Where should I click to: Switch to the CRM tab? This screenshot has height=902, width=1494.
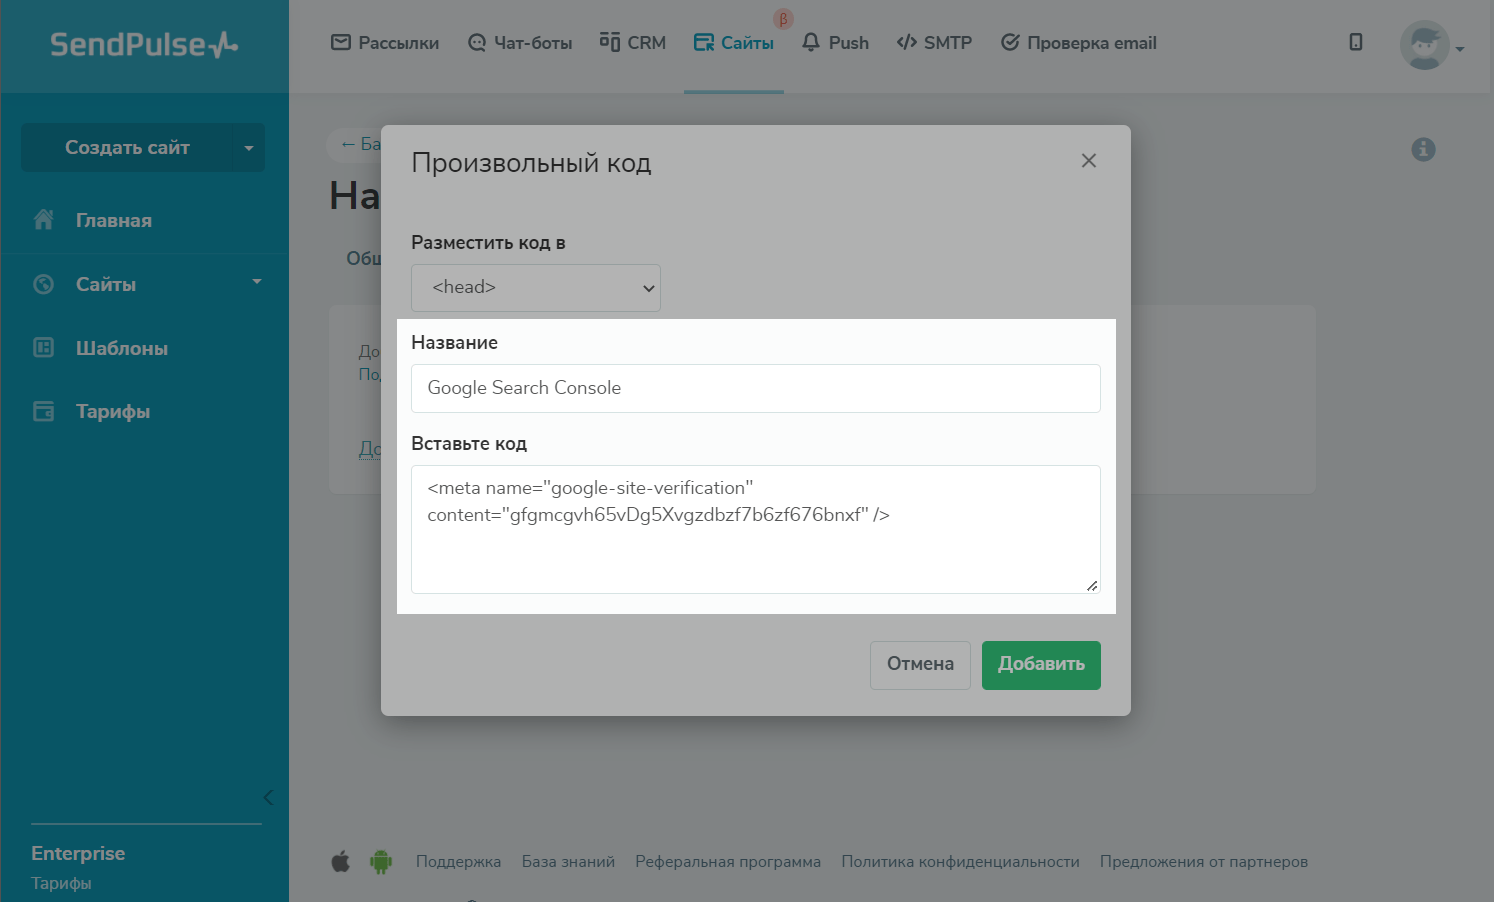(x=633, y=43)
